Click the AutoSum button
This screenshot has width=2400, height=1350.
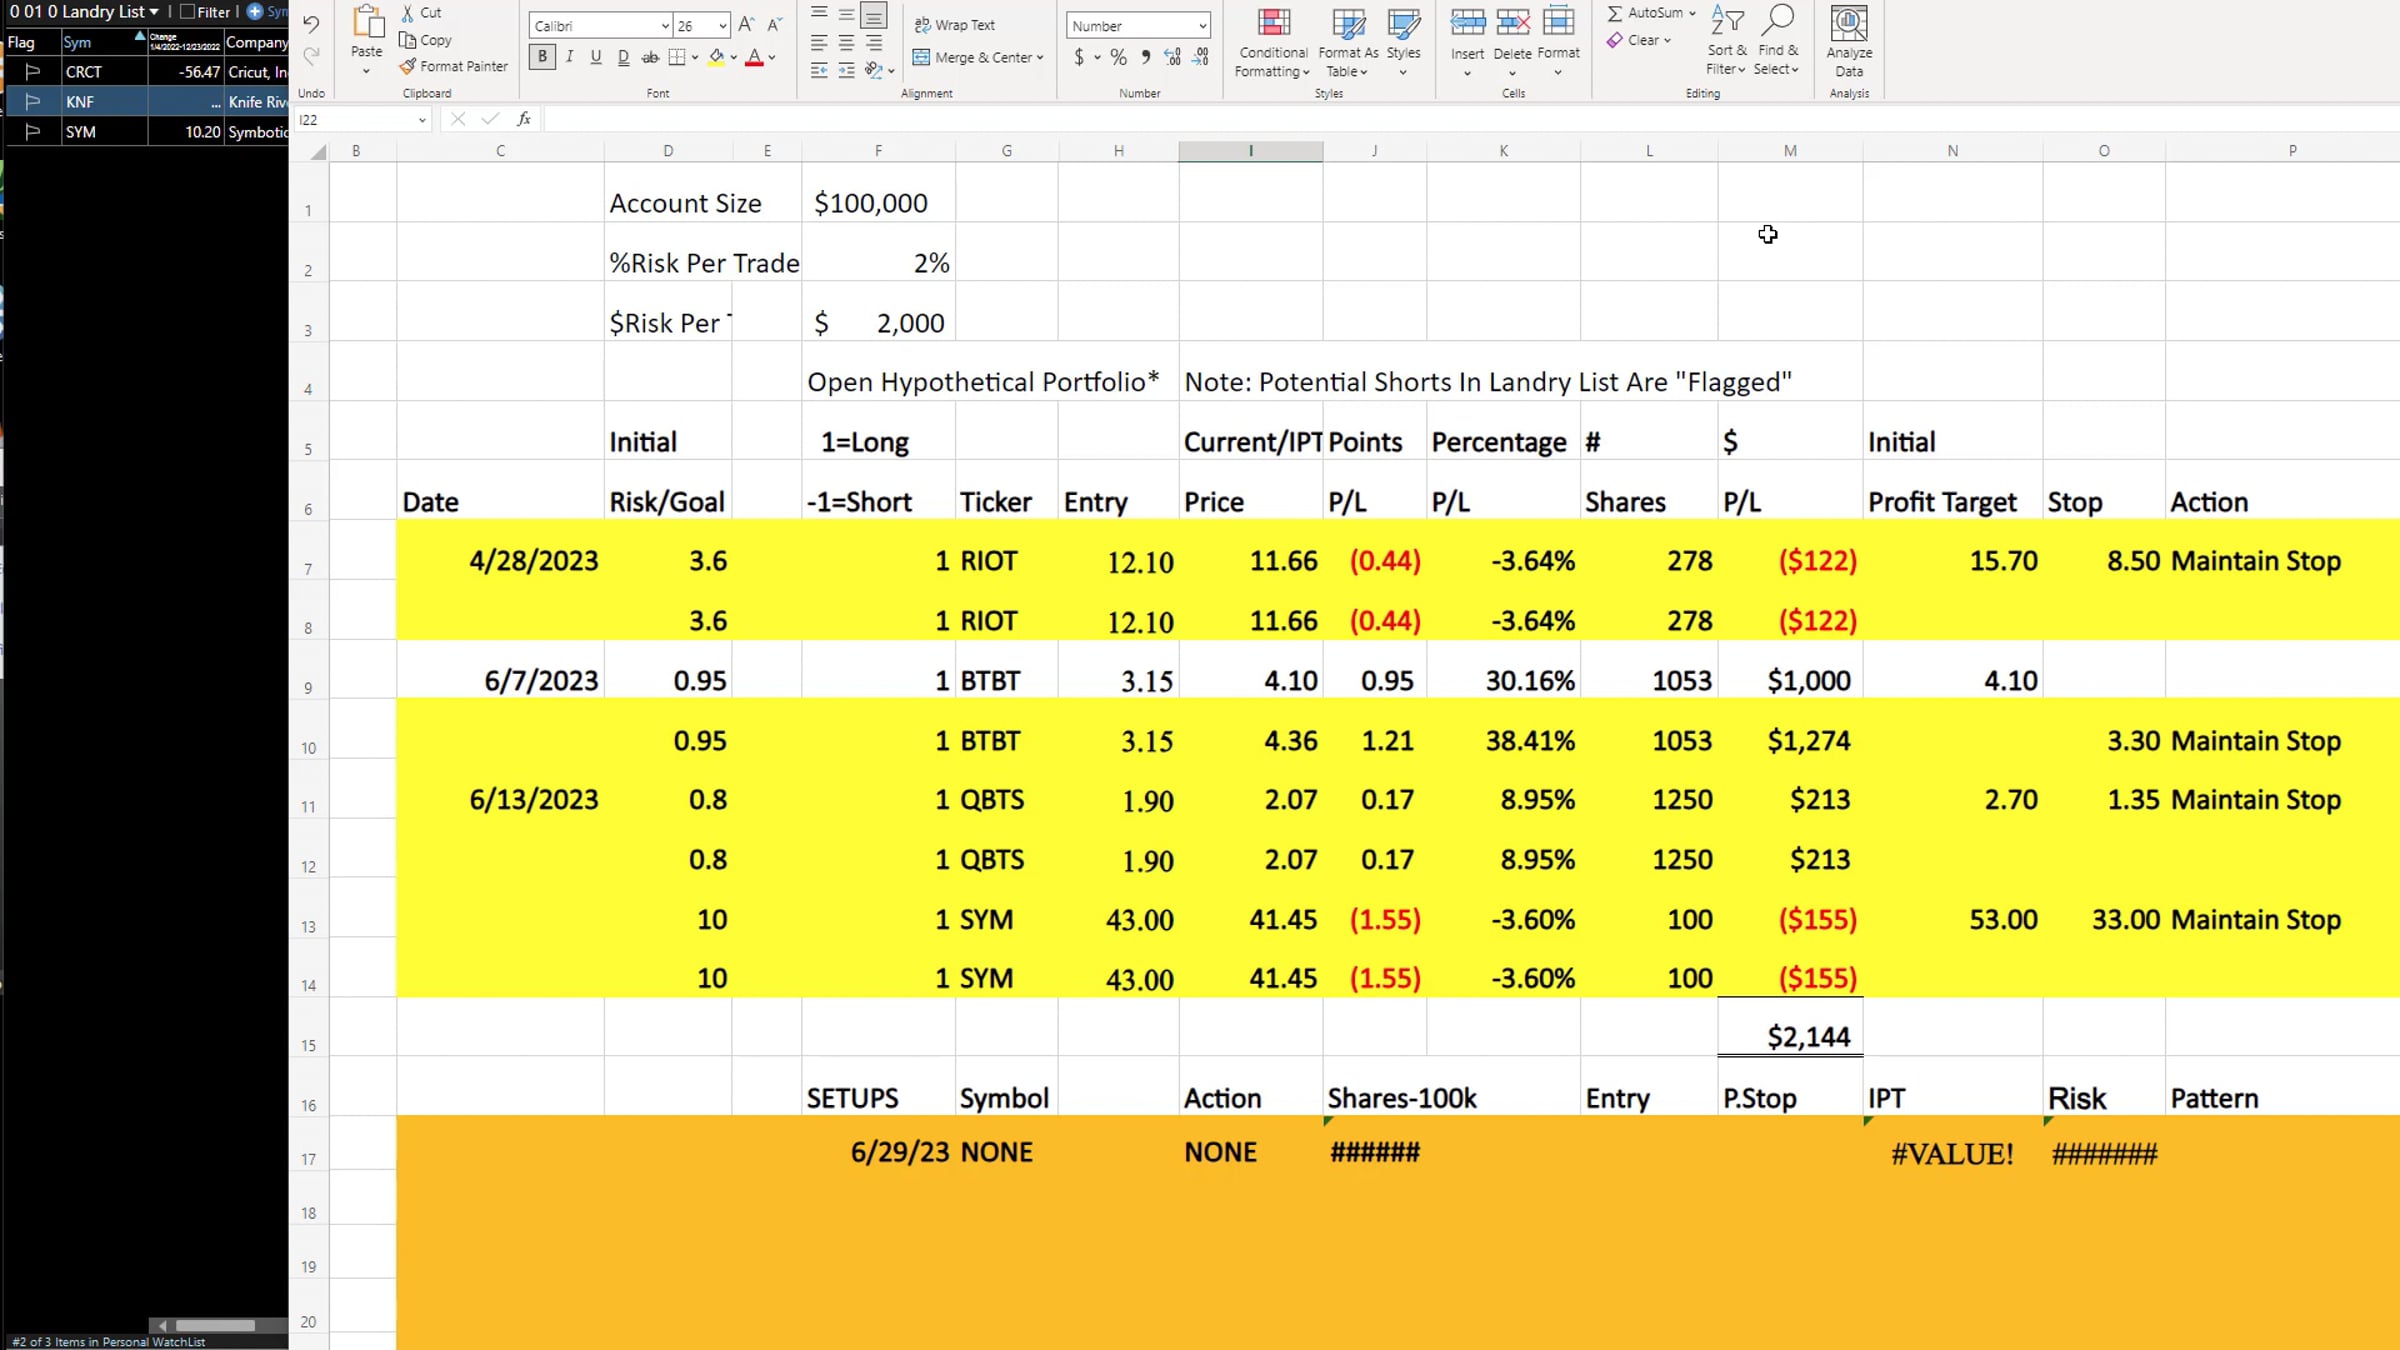1651,13
